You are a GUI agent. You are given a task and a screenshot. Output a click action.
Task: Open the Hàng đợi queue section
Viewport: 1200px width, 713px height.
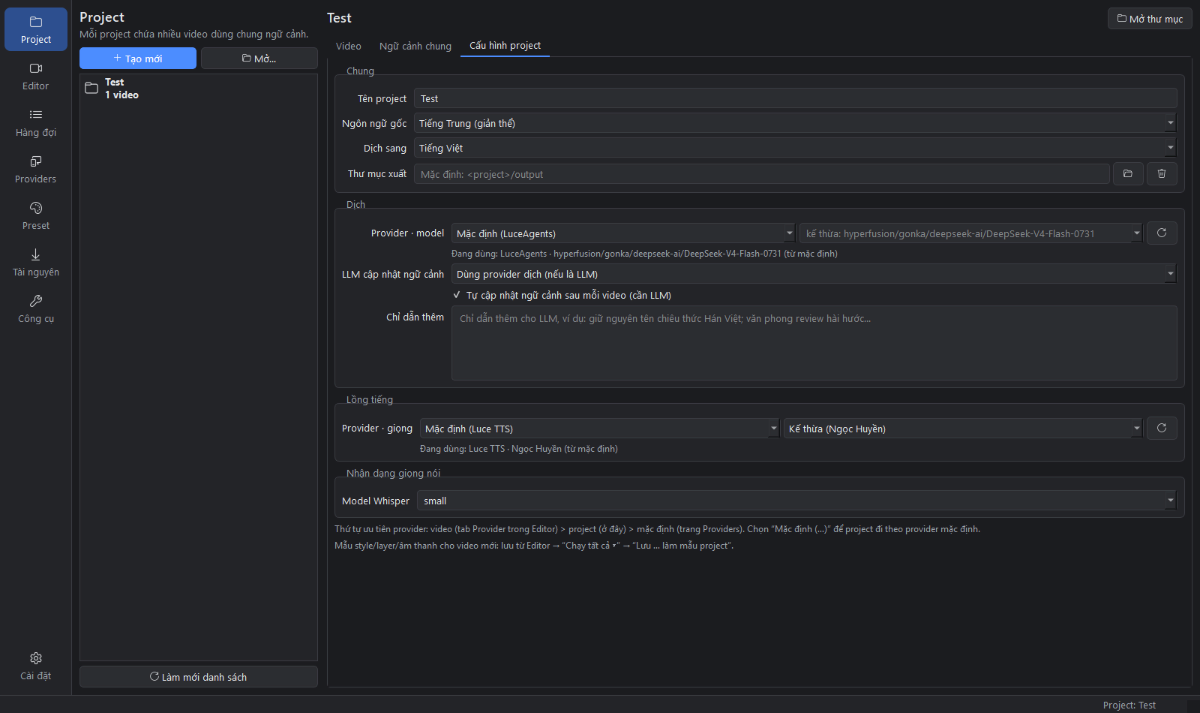[x=35, y=122]
